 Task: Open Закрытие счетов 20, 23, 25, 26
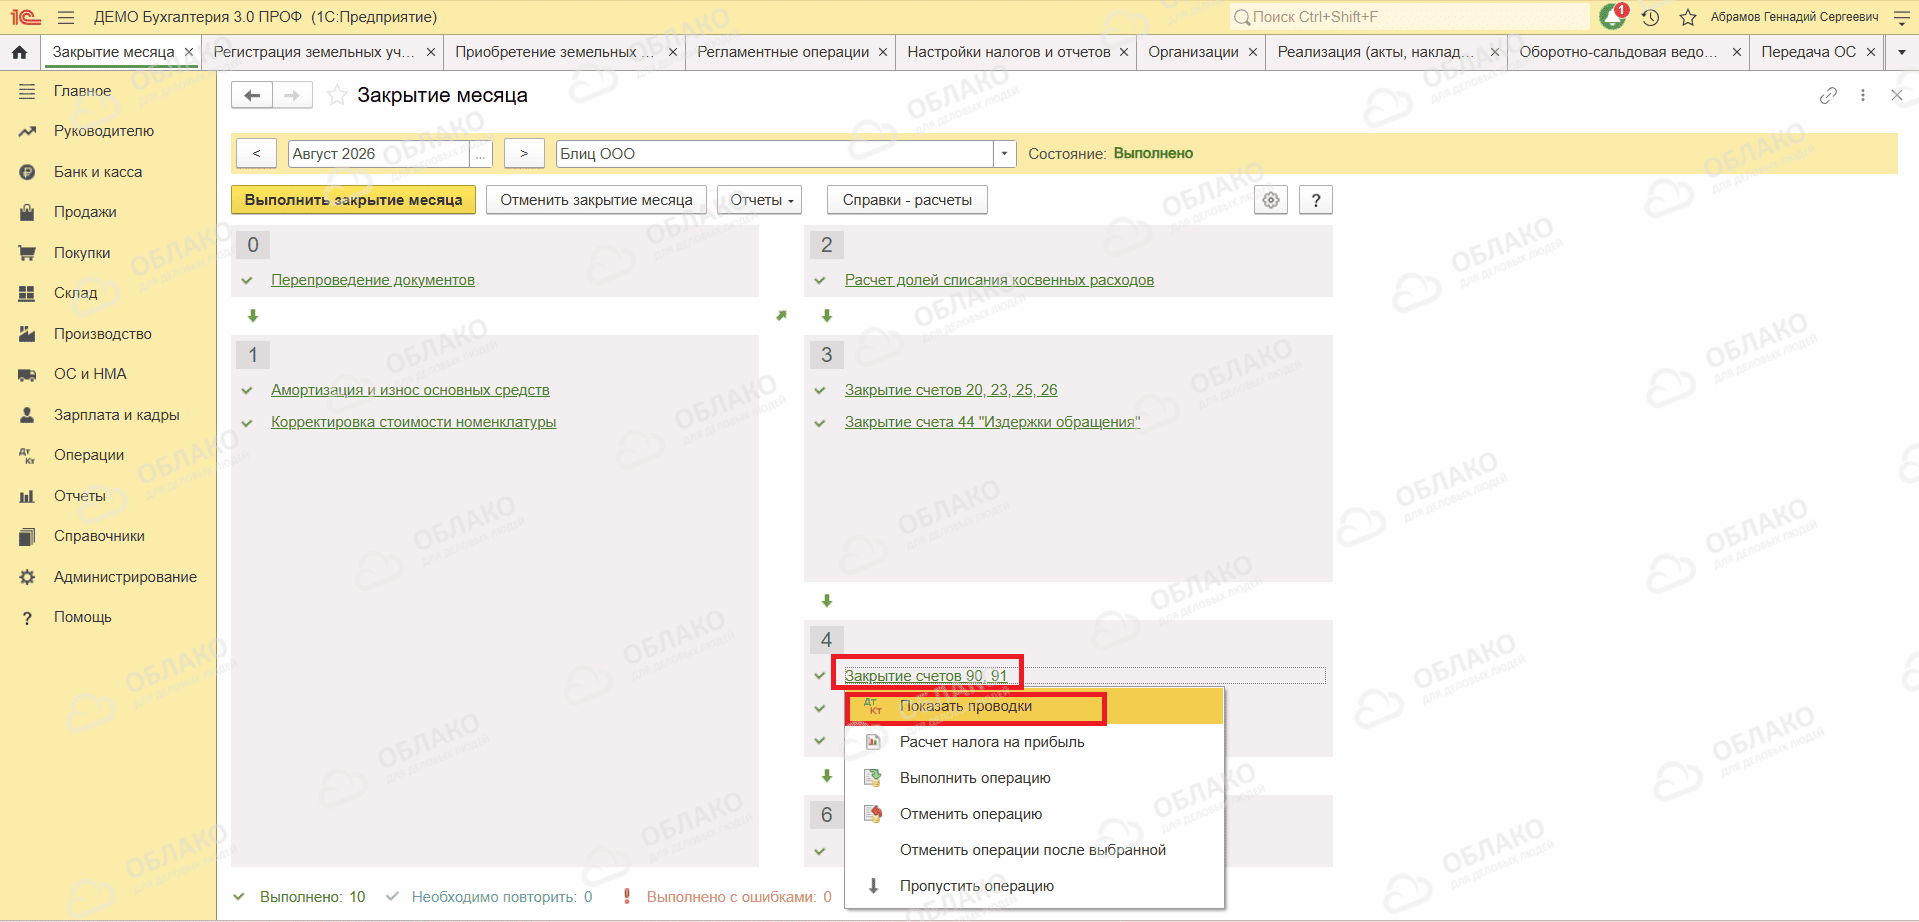[951, 390]
